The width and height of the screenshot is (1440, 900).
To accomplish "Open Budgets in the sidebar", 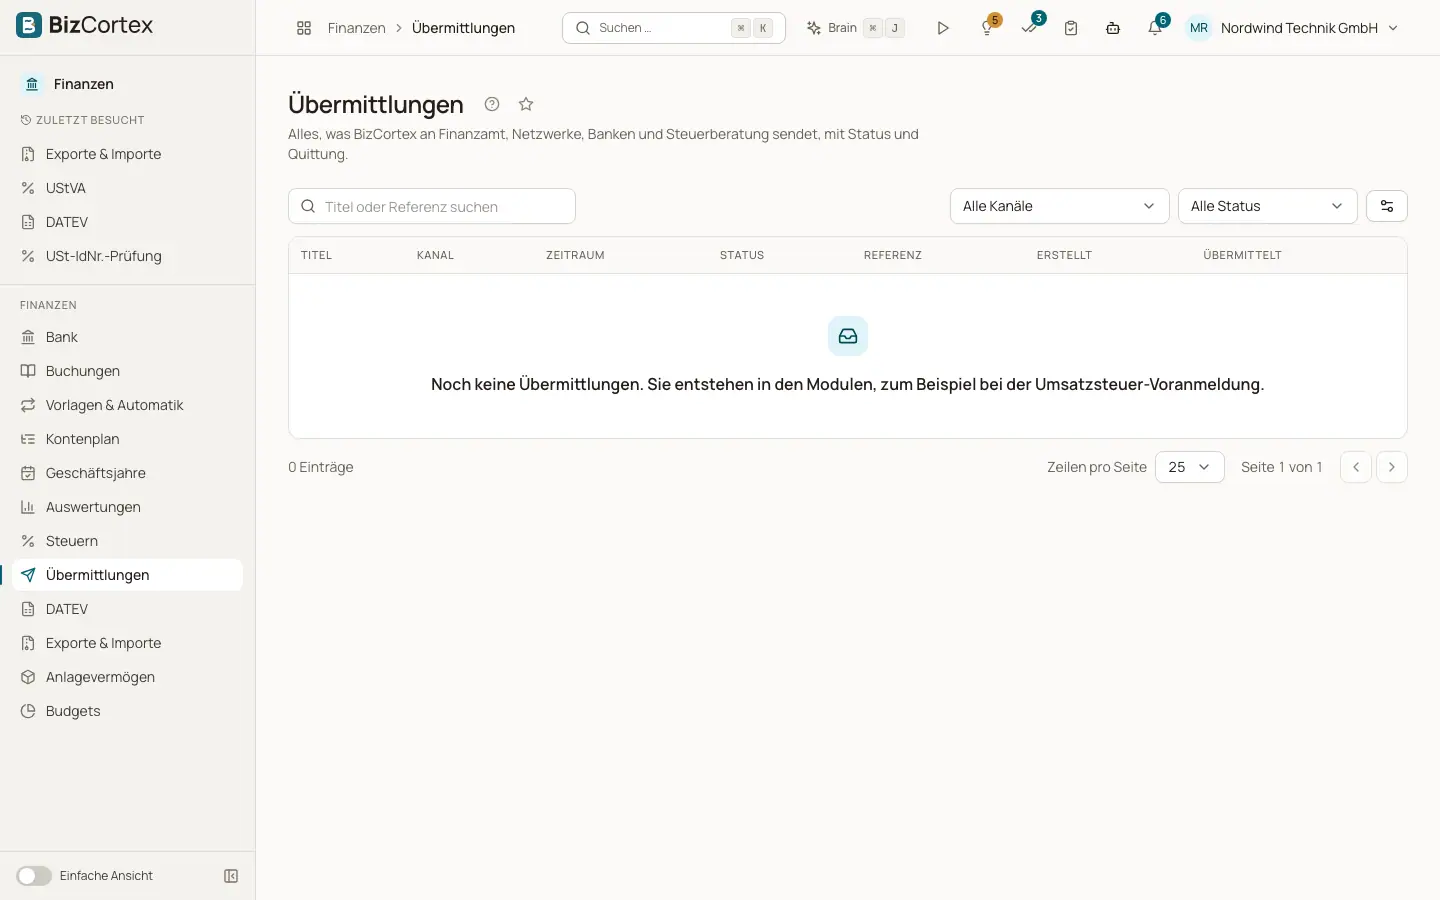I will coord(128,711).
